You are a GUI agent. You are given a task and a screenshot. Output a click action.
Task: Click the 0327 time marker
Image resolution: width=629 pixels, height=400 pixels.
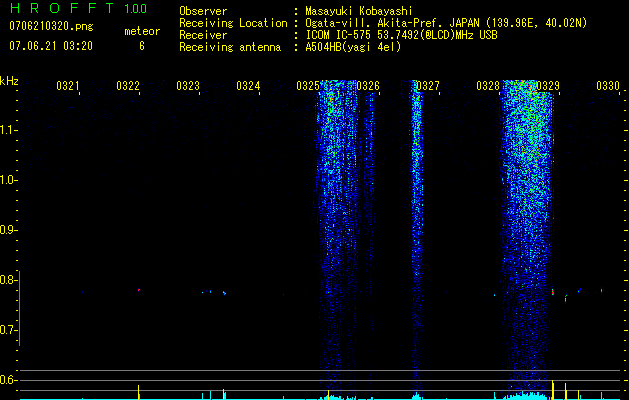point(428,86)
